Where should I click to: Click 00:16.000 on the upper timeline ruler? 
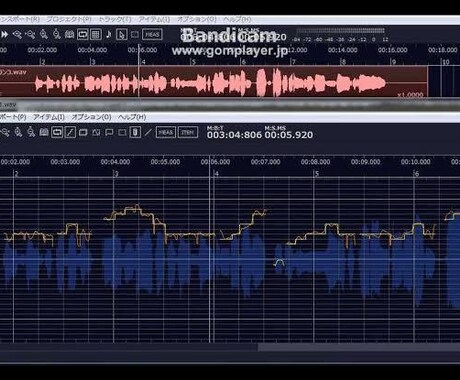click(392, 50)
